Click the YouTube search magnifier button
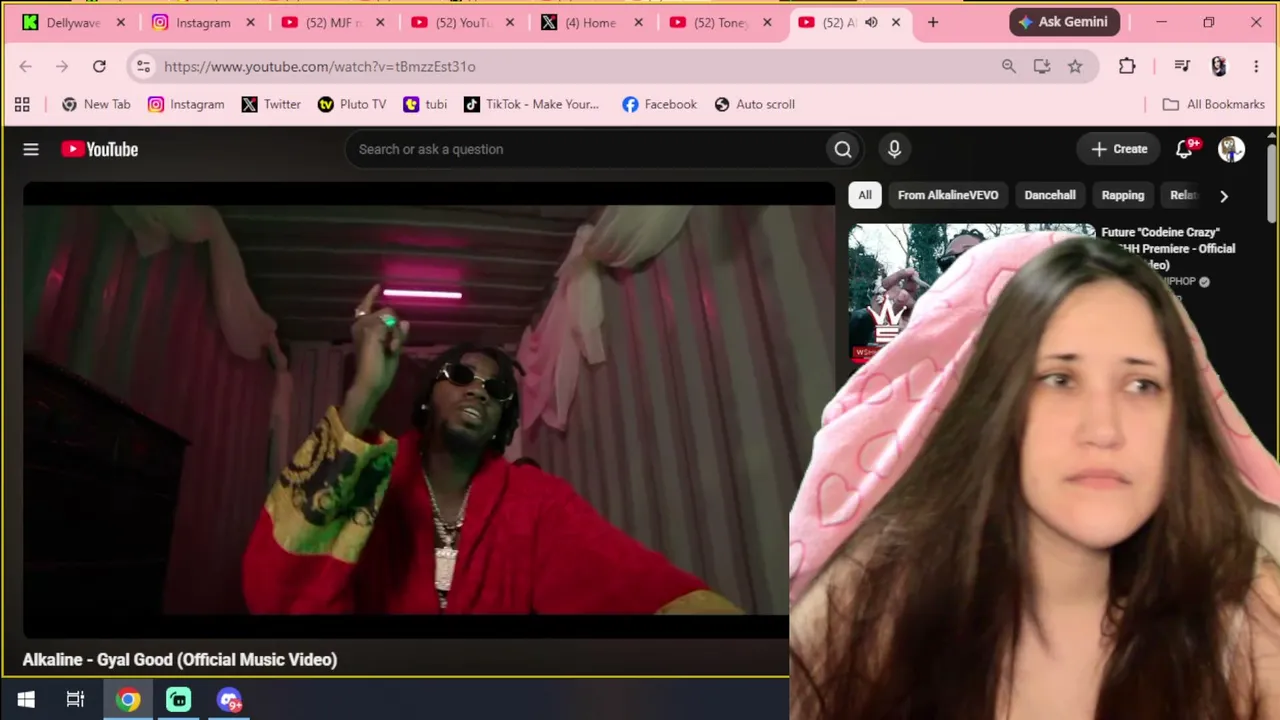This screenshot has height=720, width=1280. 843,149
